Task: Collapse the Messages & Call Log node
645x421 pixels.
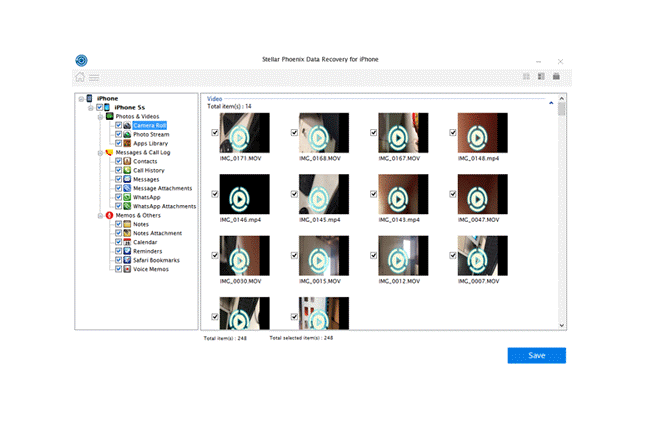Action: tap(100, 153)
